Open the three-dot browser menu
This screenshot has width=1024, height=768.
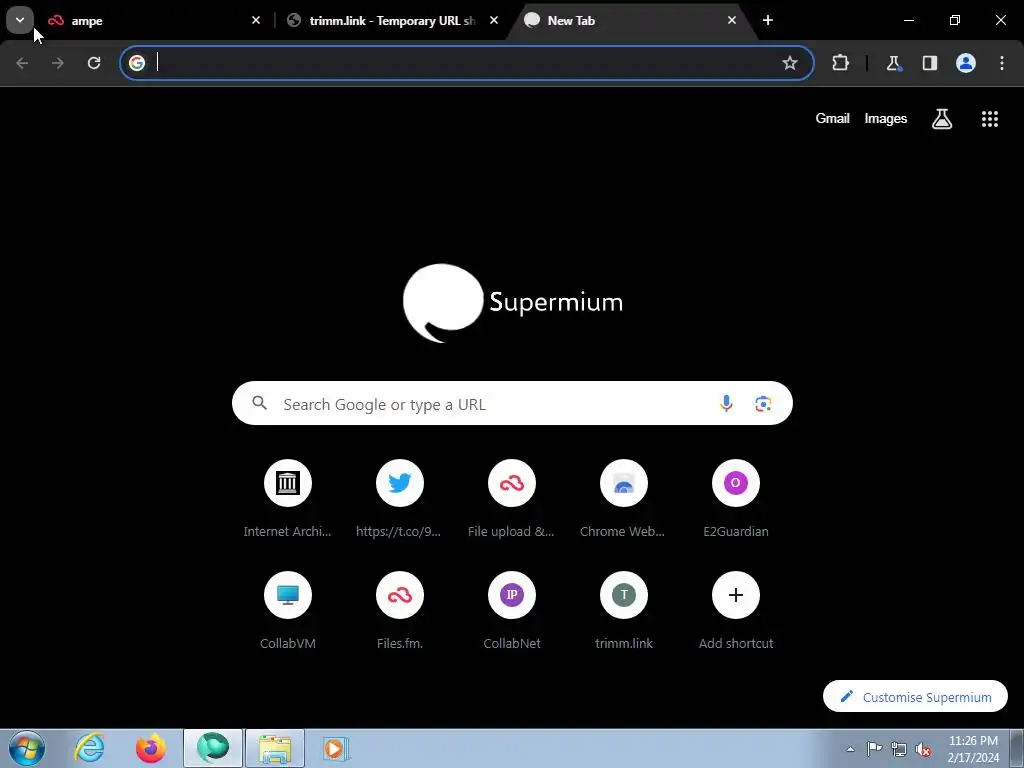tap(1002, 63)
